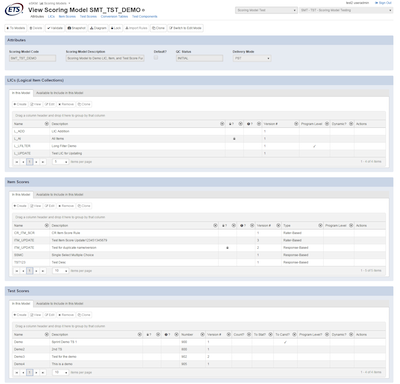
Task: Jump to the Item Scores section link
Action: [67, 16]
